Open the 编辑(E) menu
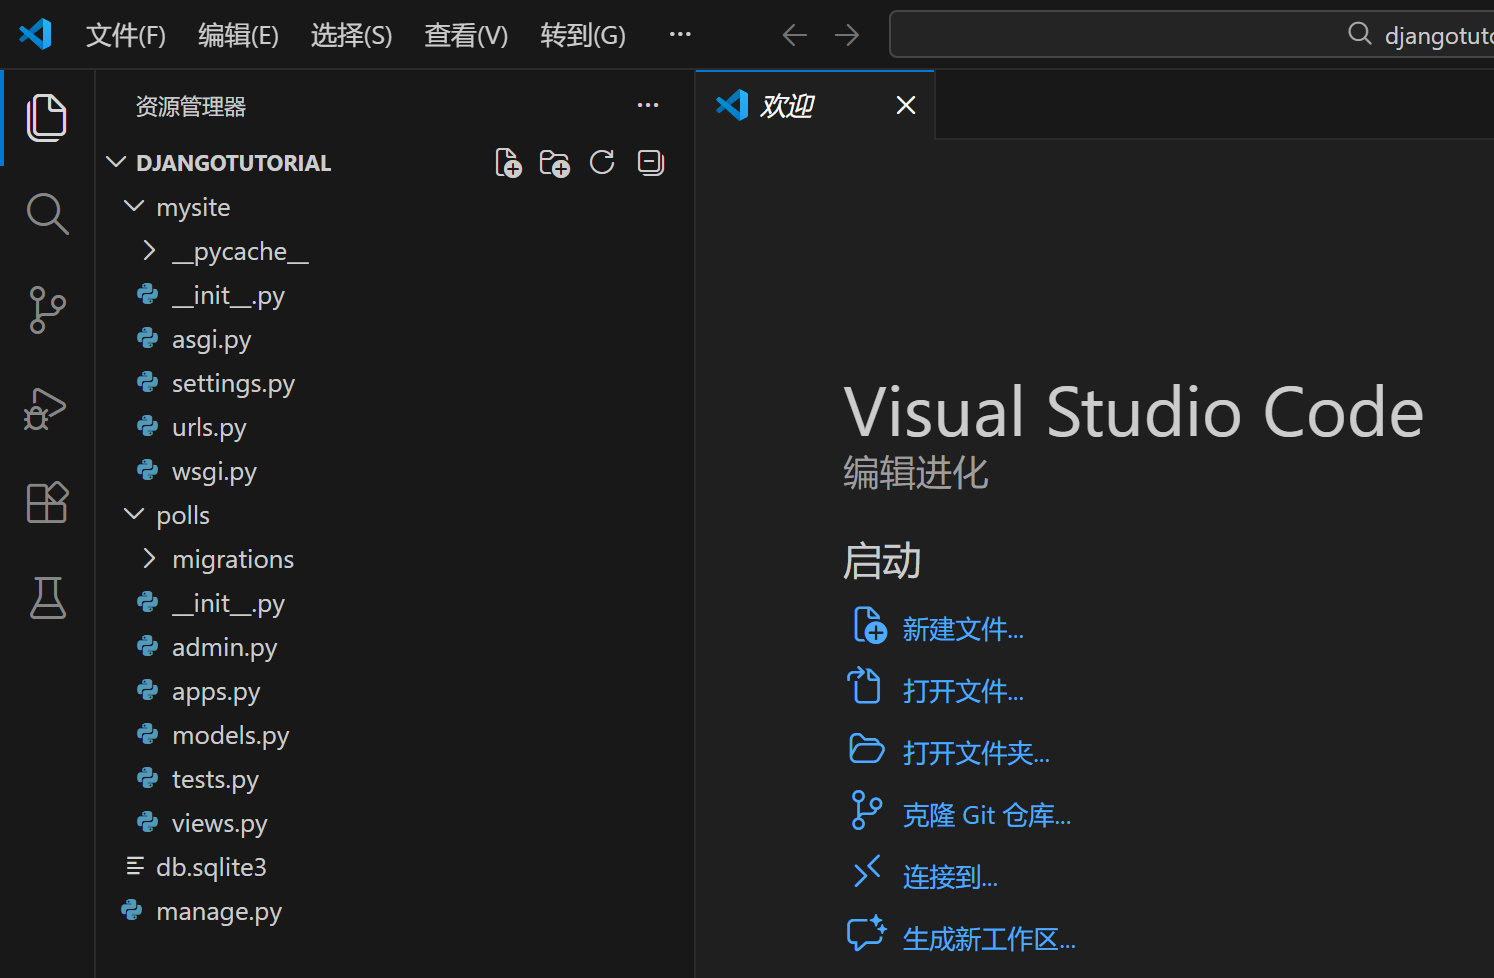Viewport: 1494px width, 978px height. coord(238,35)
